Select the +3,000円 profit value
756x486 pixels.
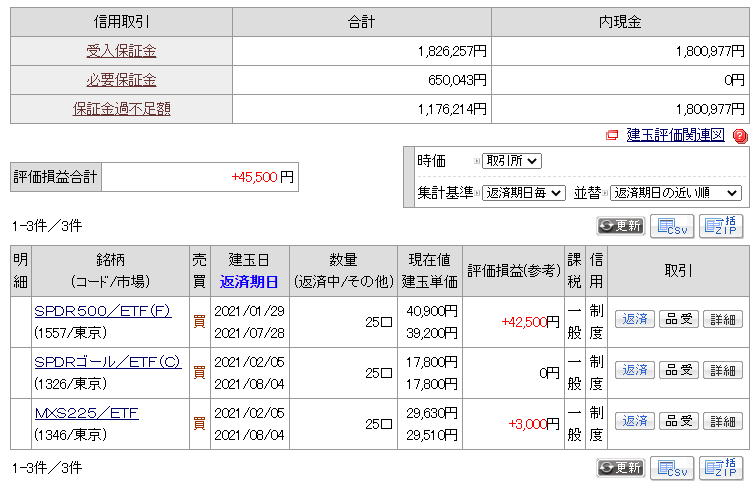point(534,424)
